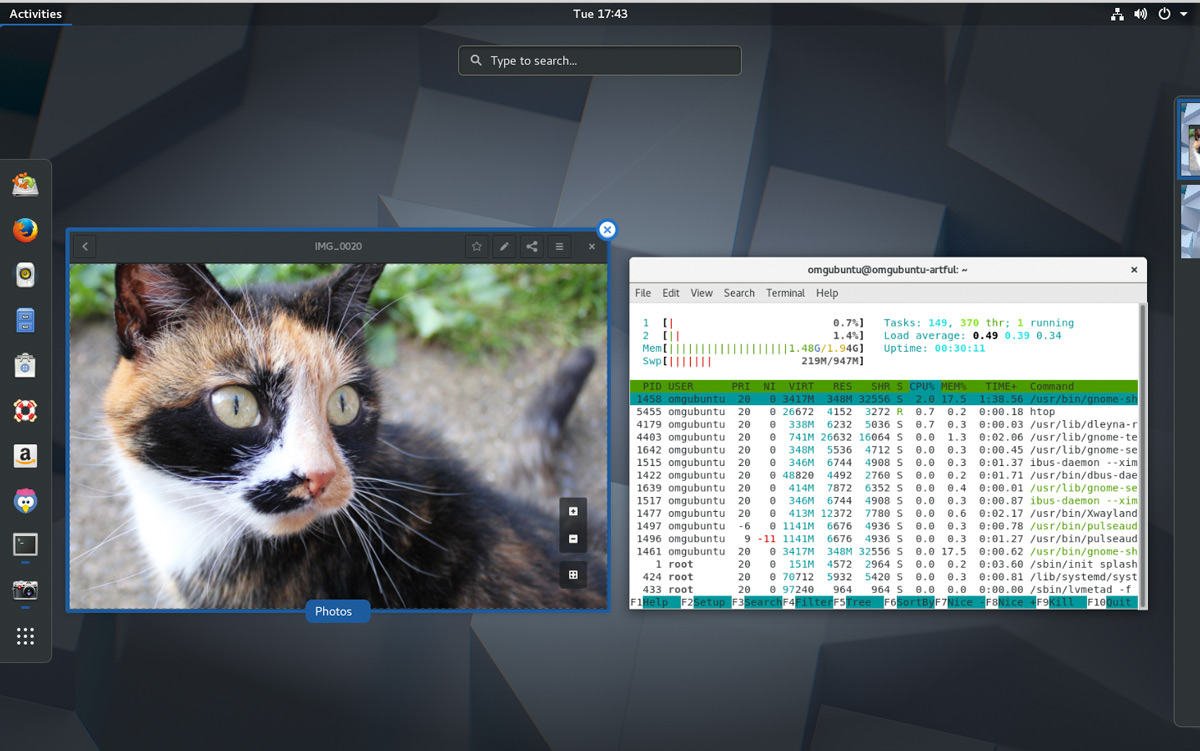
Task: Open the Tue 17:43 clock menu
Action: point(600,14)
